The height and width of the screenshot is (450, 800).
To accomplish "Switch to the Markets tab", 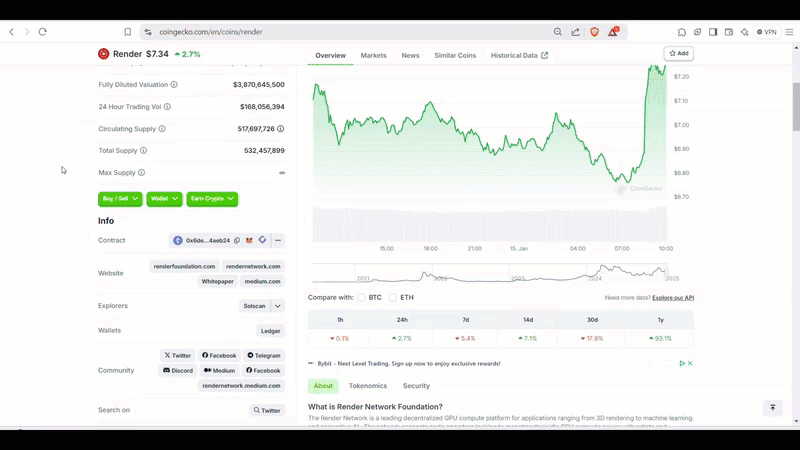I will [373, 55].
